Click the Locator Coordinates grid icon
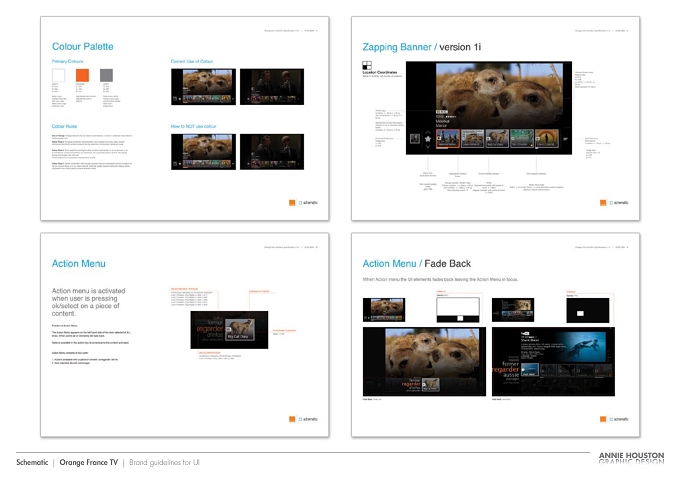680x481 pixels. 367,65
